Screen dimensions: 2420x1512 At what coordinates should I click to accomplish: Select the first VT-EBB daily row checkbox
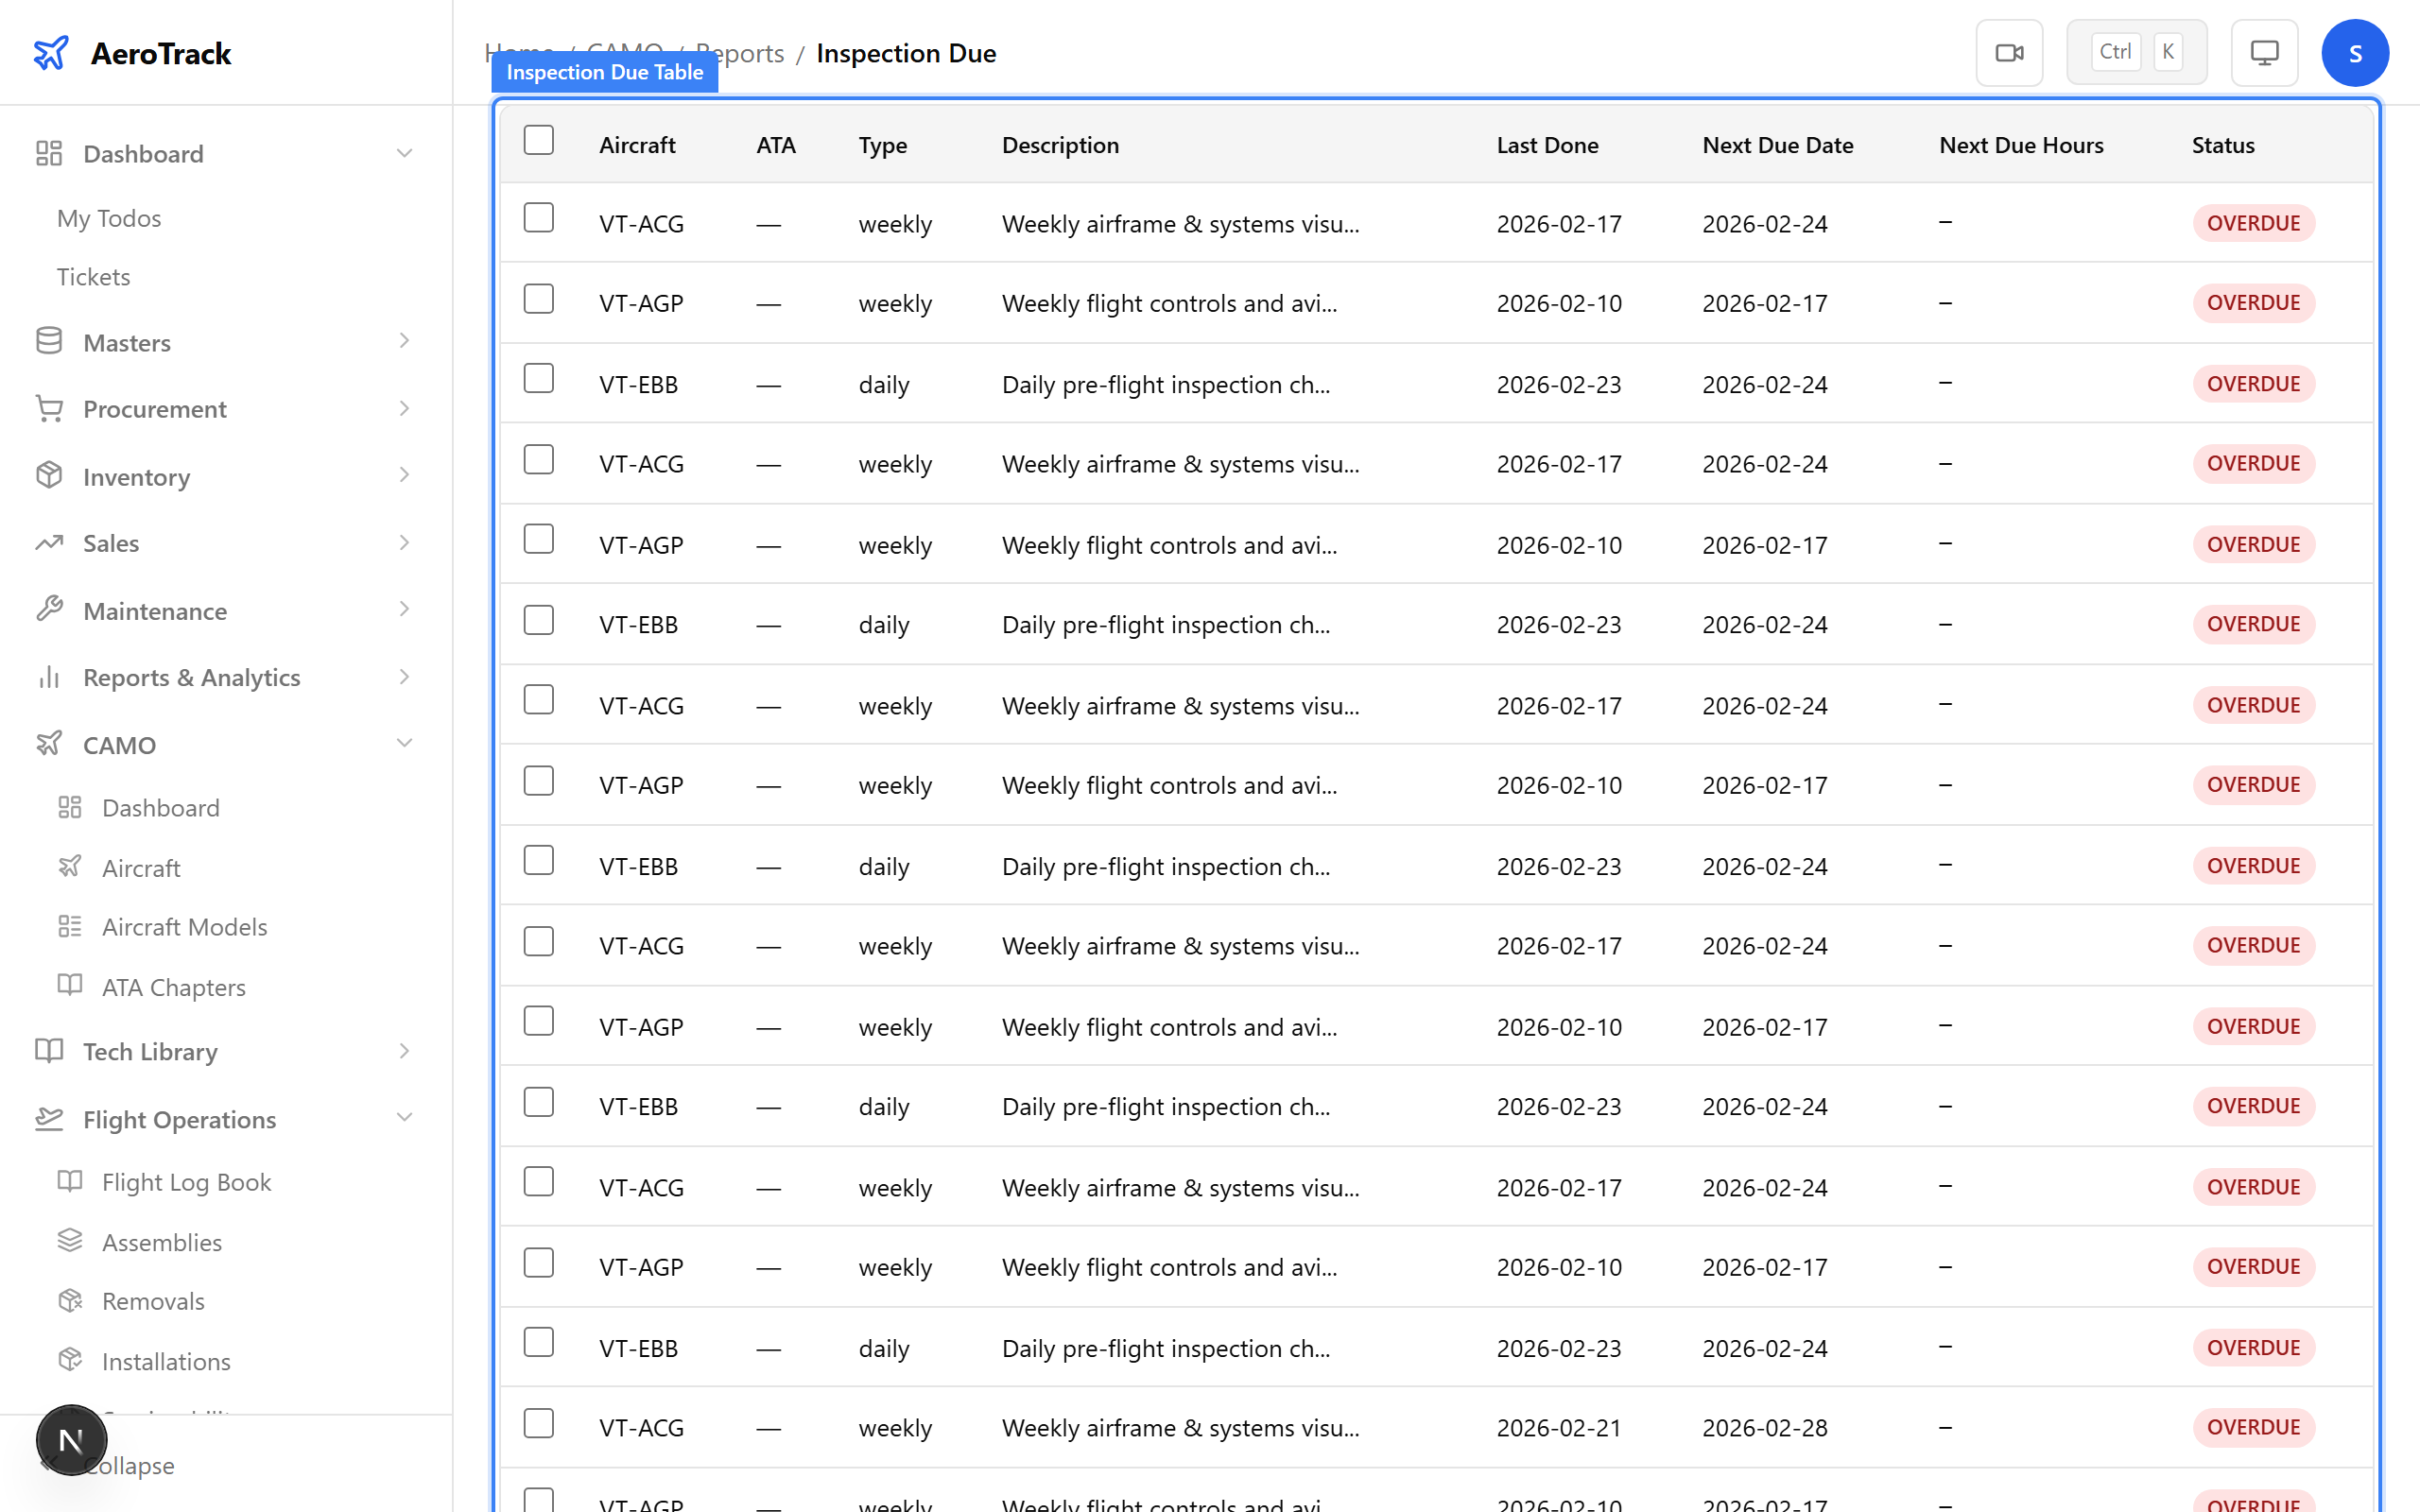[x=539, y=379]
